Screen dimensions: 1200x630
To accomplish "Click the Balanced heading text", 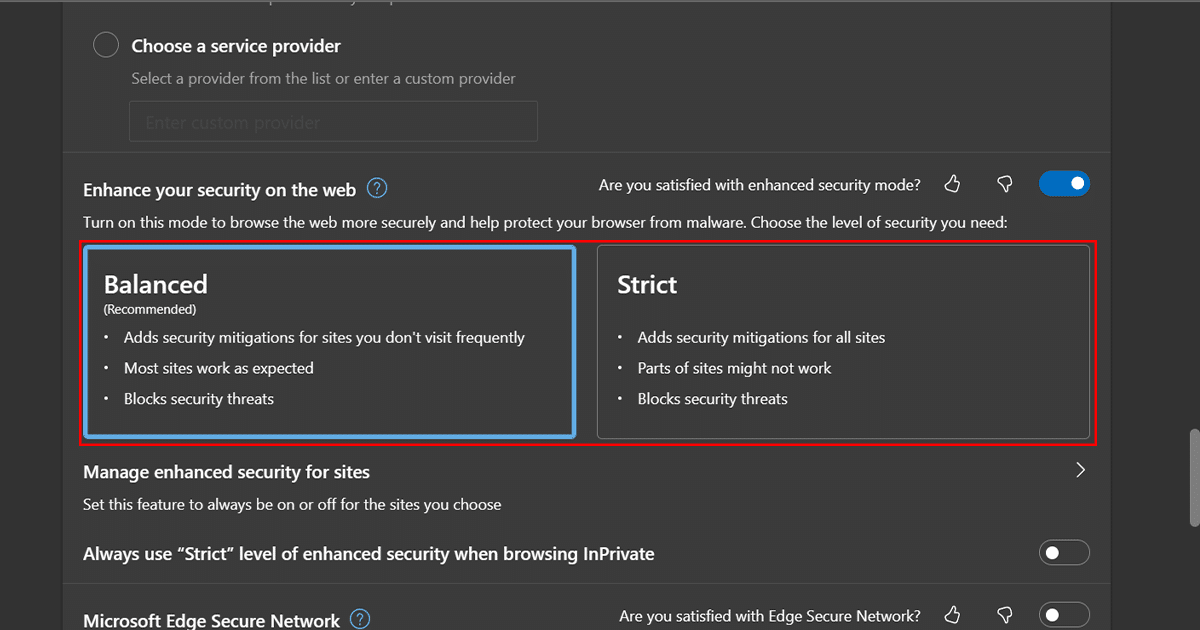I will pos(156,285).
